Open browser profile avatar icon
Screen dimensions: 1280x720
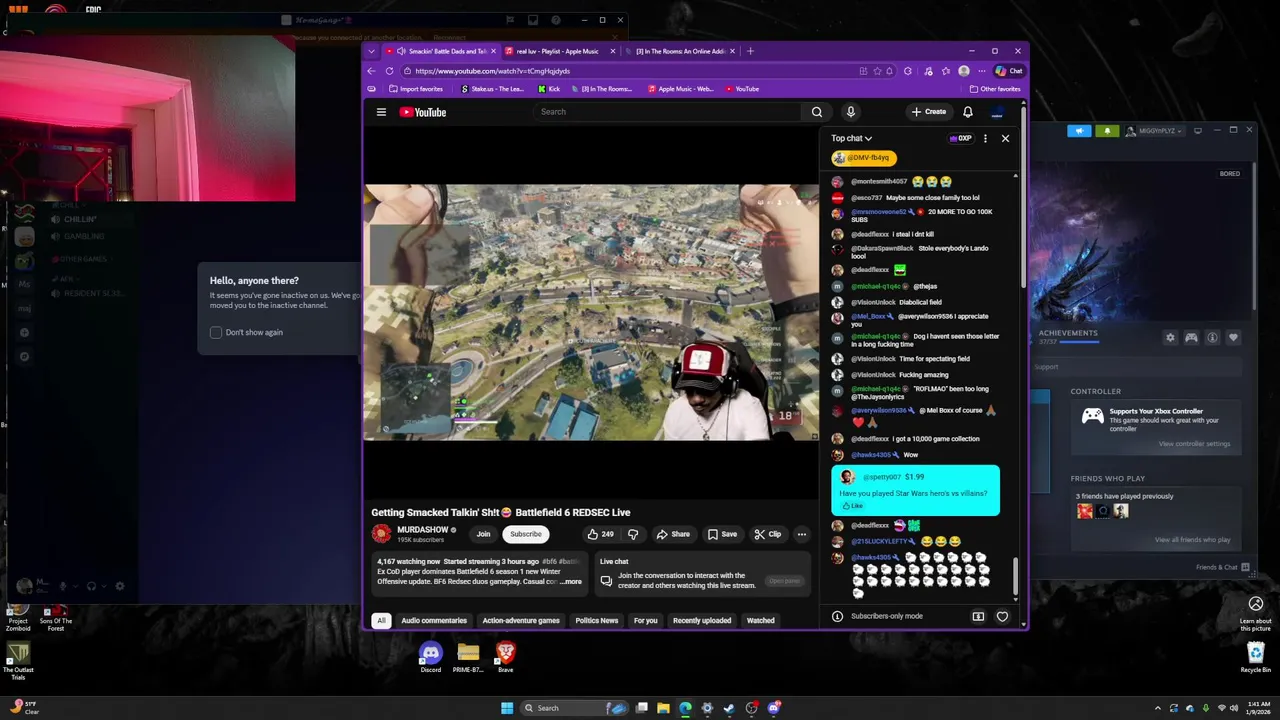(963, 71)
